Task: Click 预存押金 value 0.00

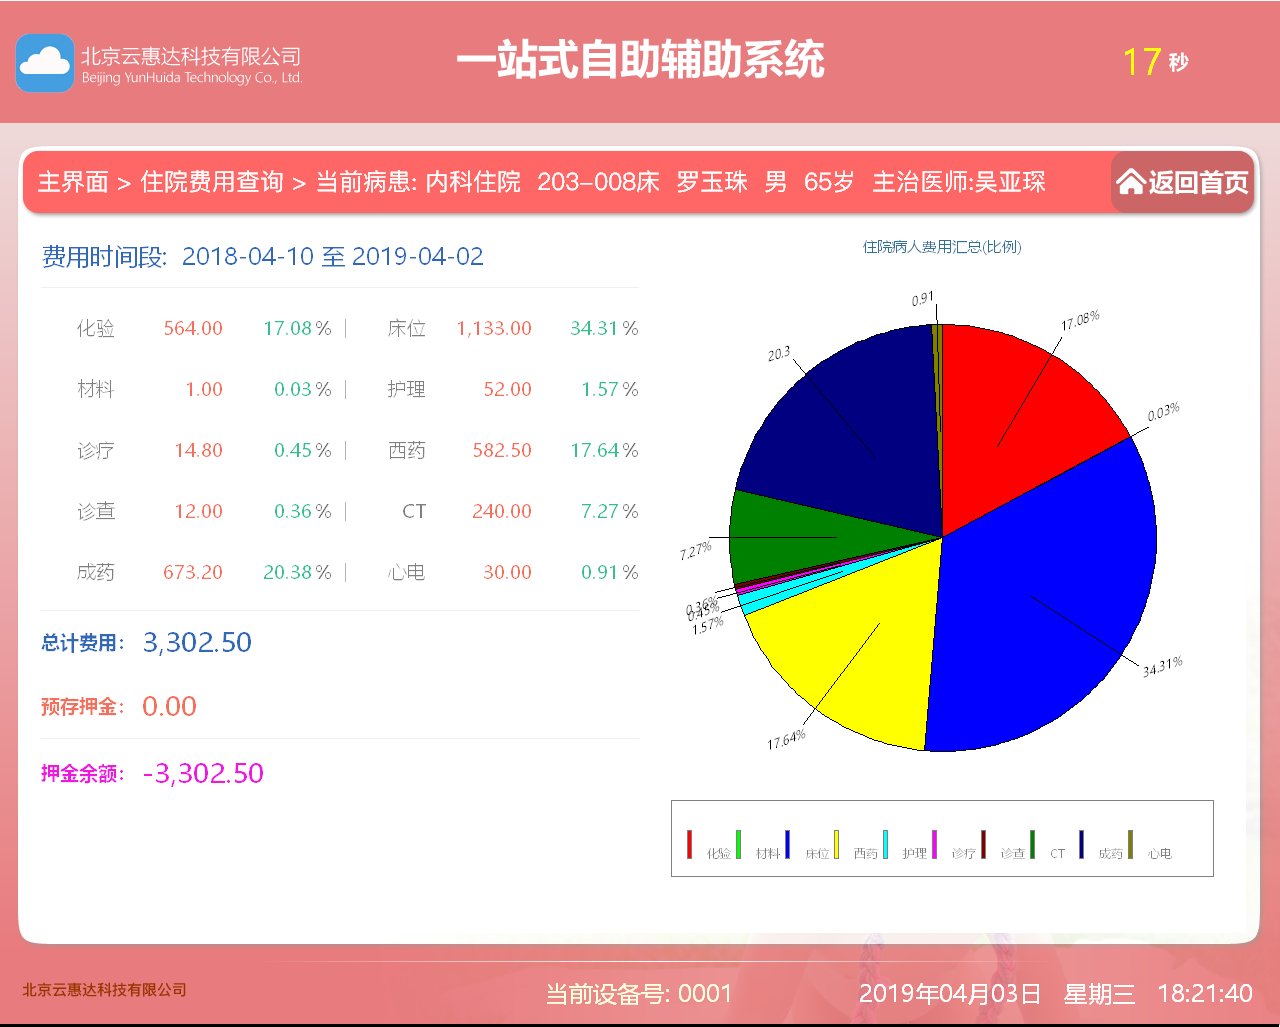Action: pyautogui.click(x=169, y=706)
